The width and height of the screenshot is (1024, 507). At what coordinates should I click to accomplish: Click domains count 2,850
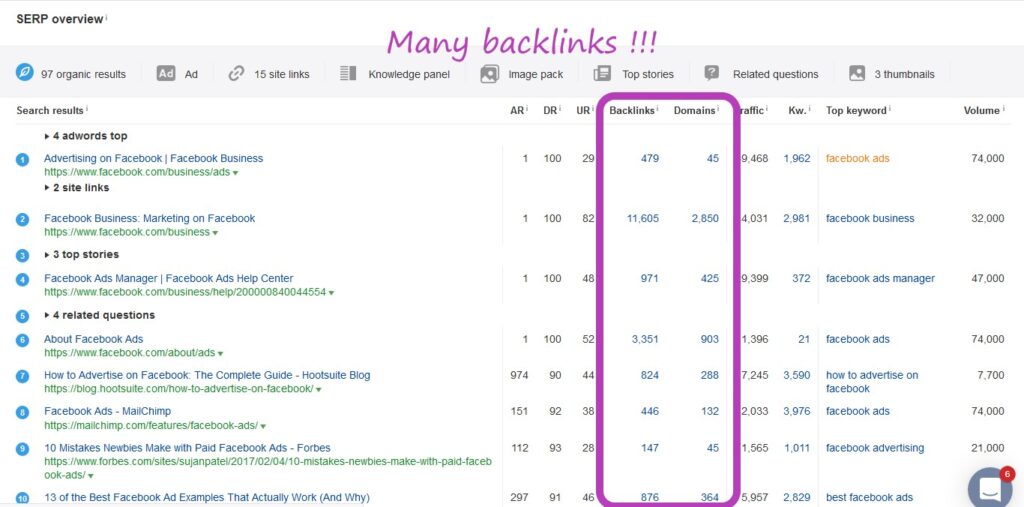coord(705,218)
